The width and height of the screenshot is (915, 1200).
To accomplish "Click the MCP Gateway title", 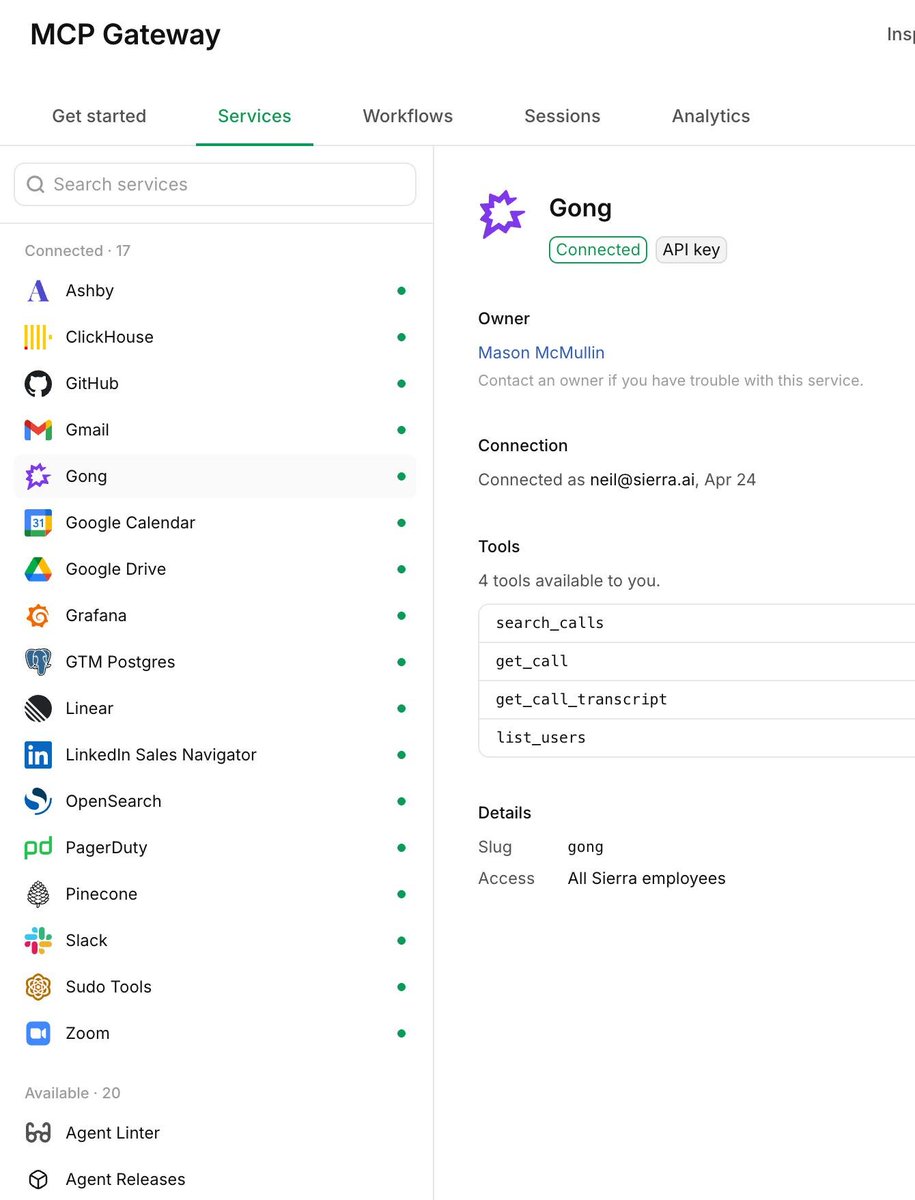I will coord(125,35).
